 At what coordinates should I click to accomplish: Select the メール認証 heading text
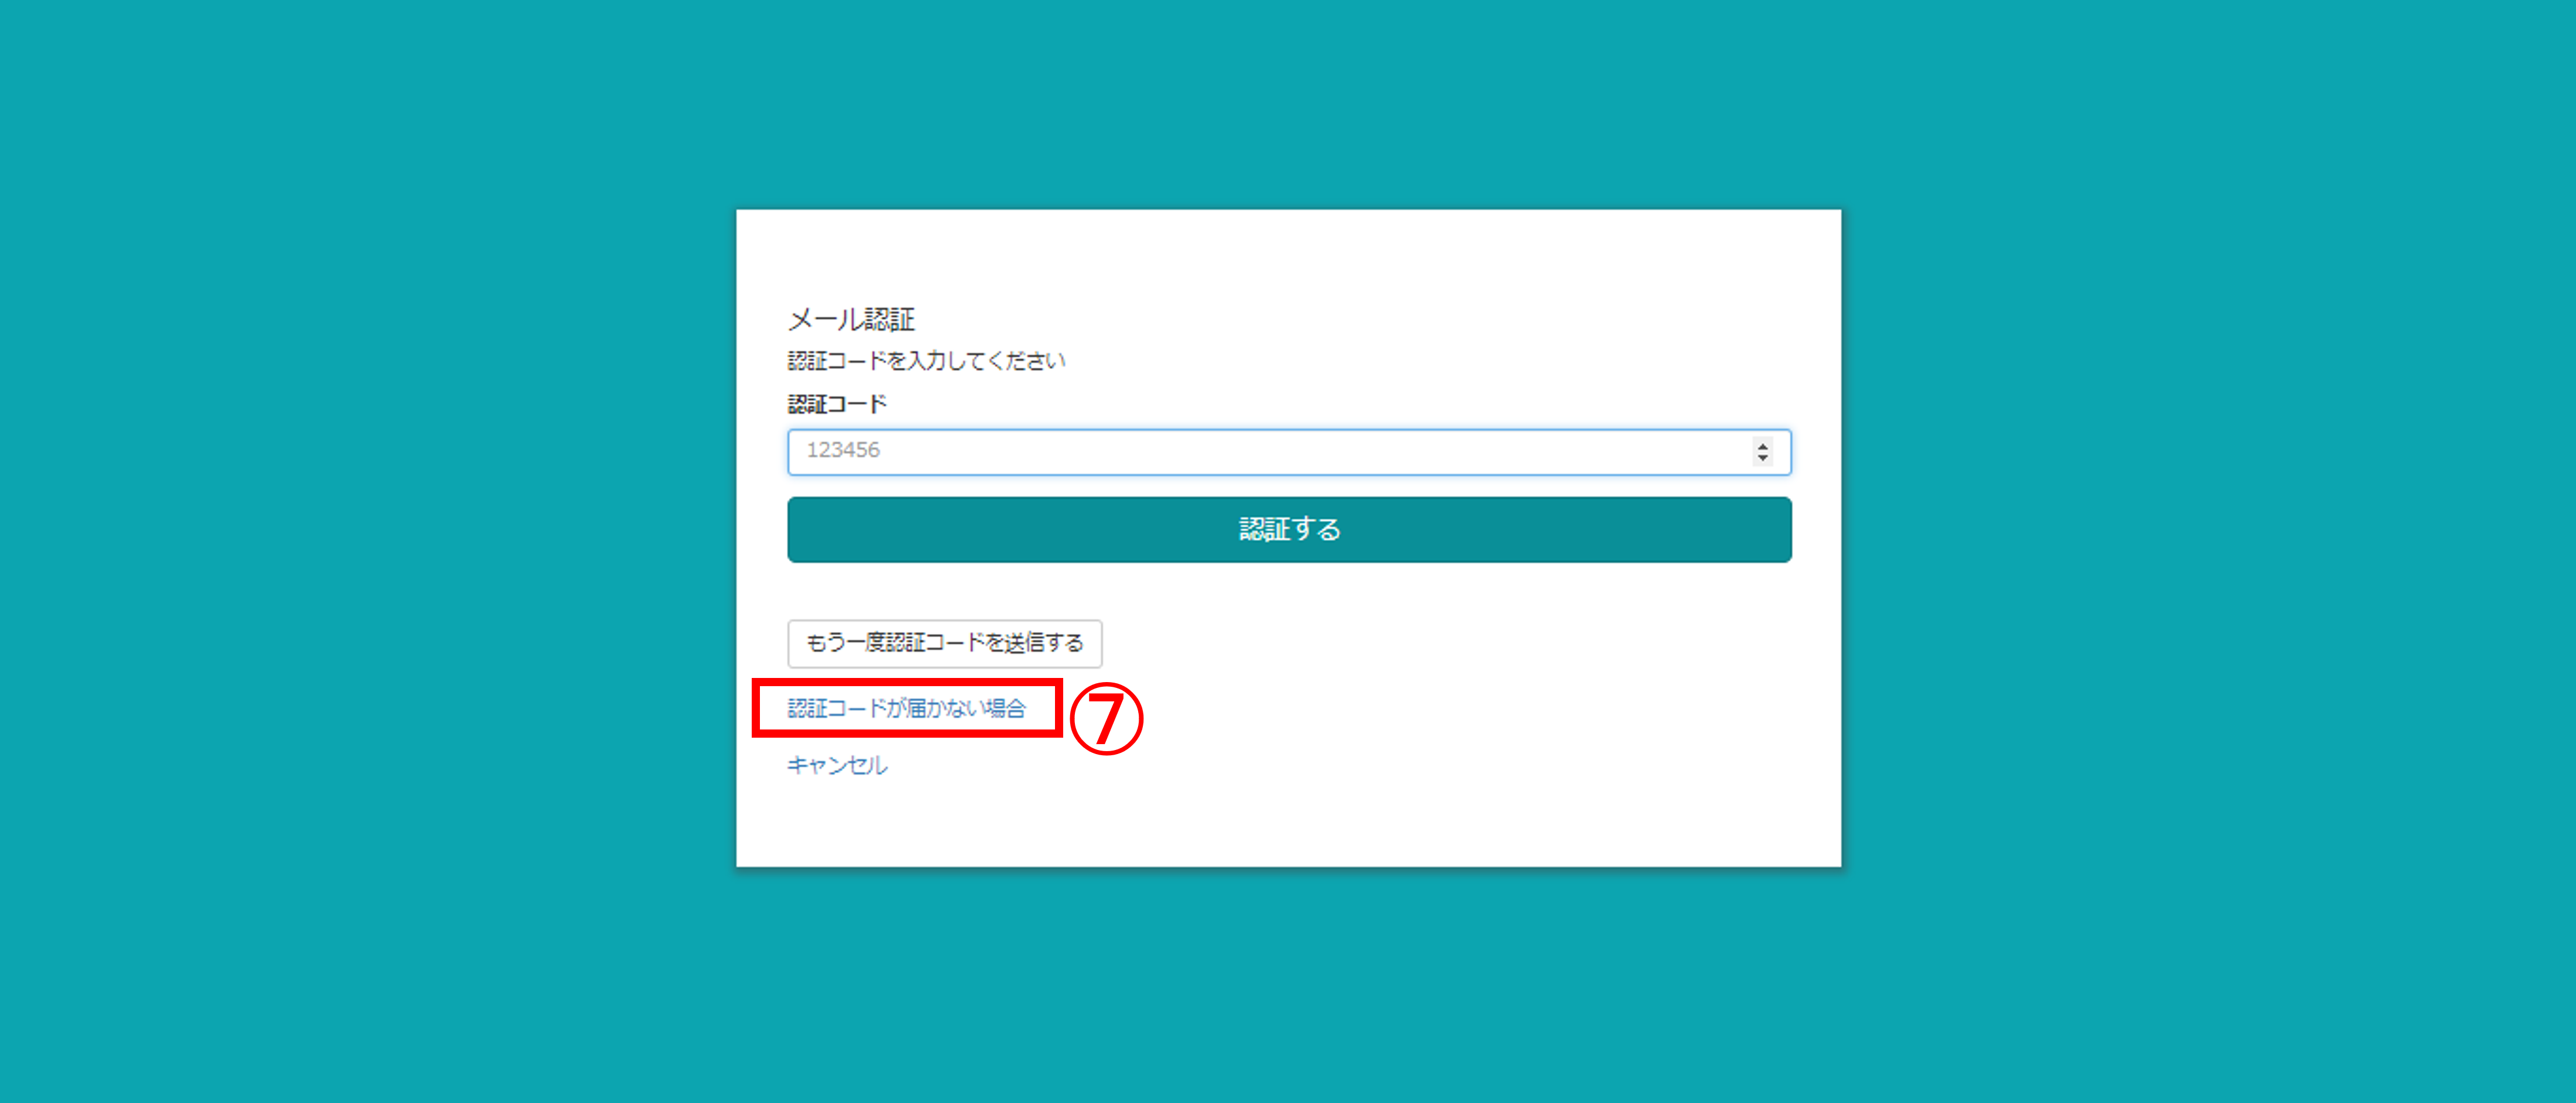851,319
